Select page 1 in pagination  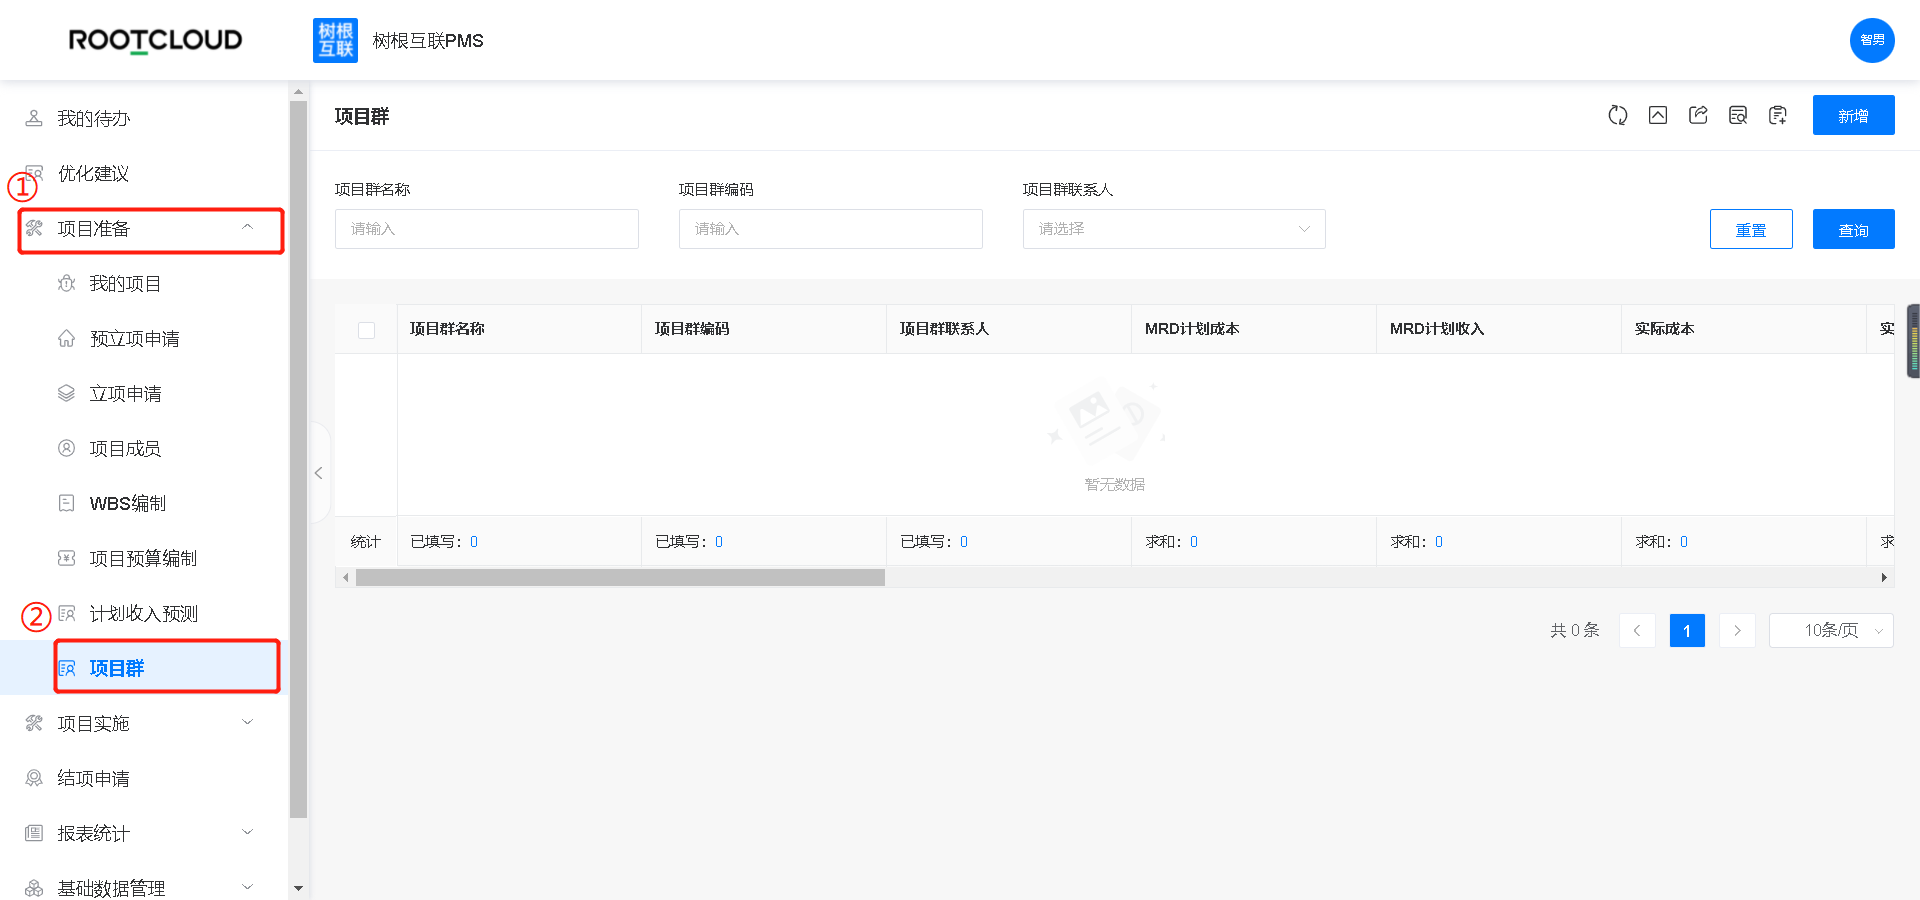click(1687, 630)
